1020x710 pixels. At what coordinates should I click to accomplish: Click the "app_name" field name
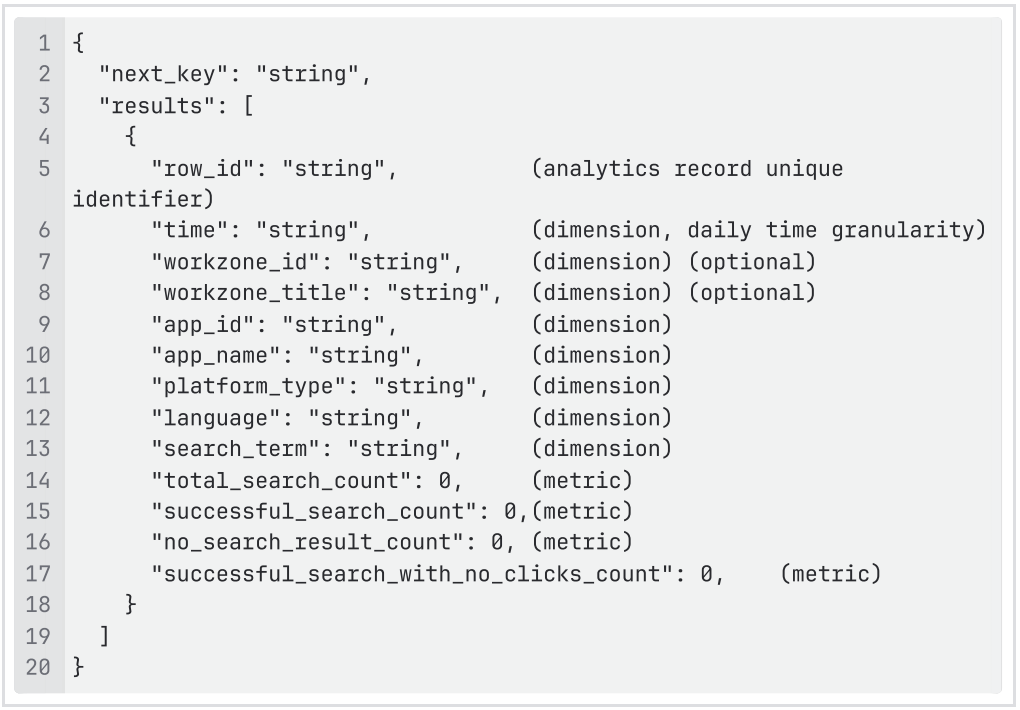click(x=218, y=355)
